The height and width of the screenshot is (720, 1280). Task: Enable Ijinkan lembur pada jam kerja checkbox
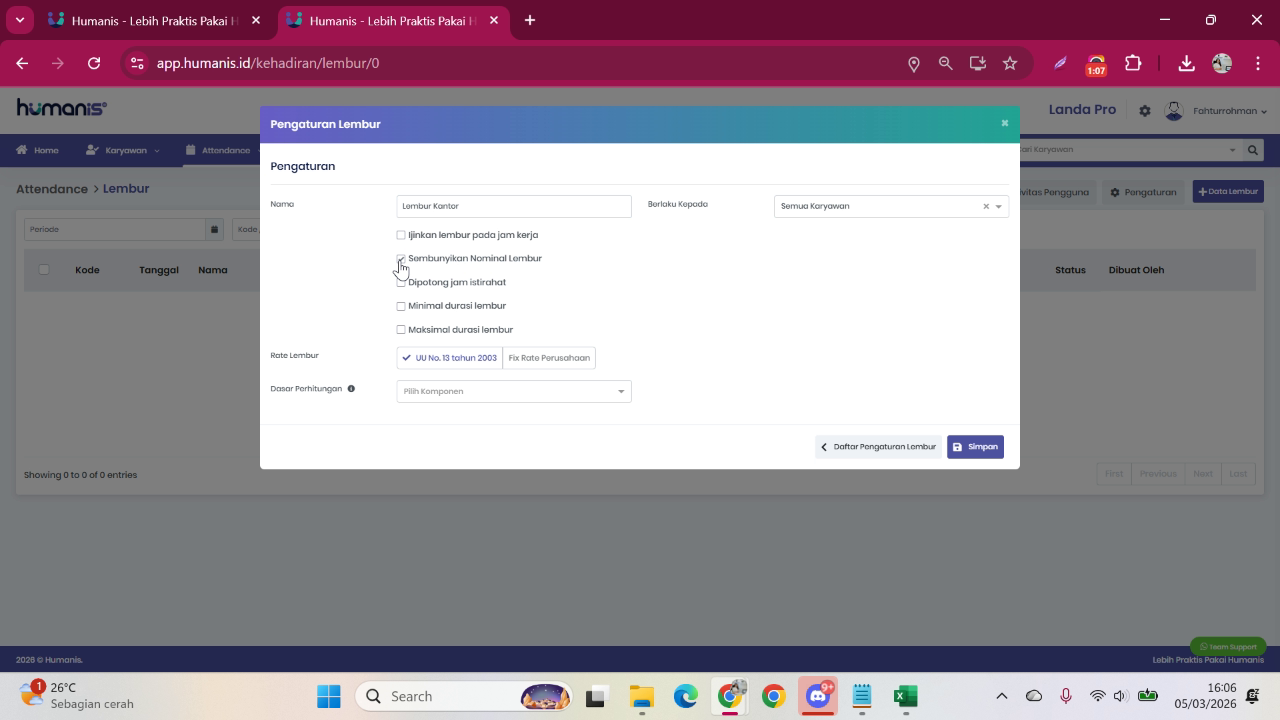(401, 235)
